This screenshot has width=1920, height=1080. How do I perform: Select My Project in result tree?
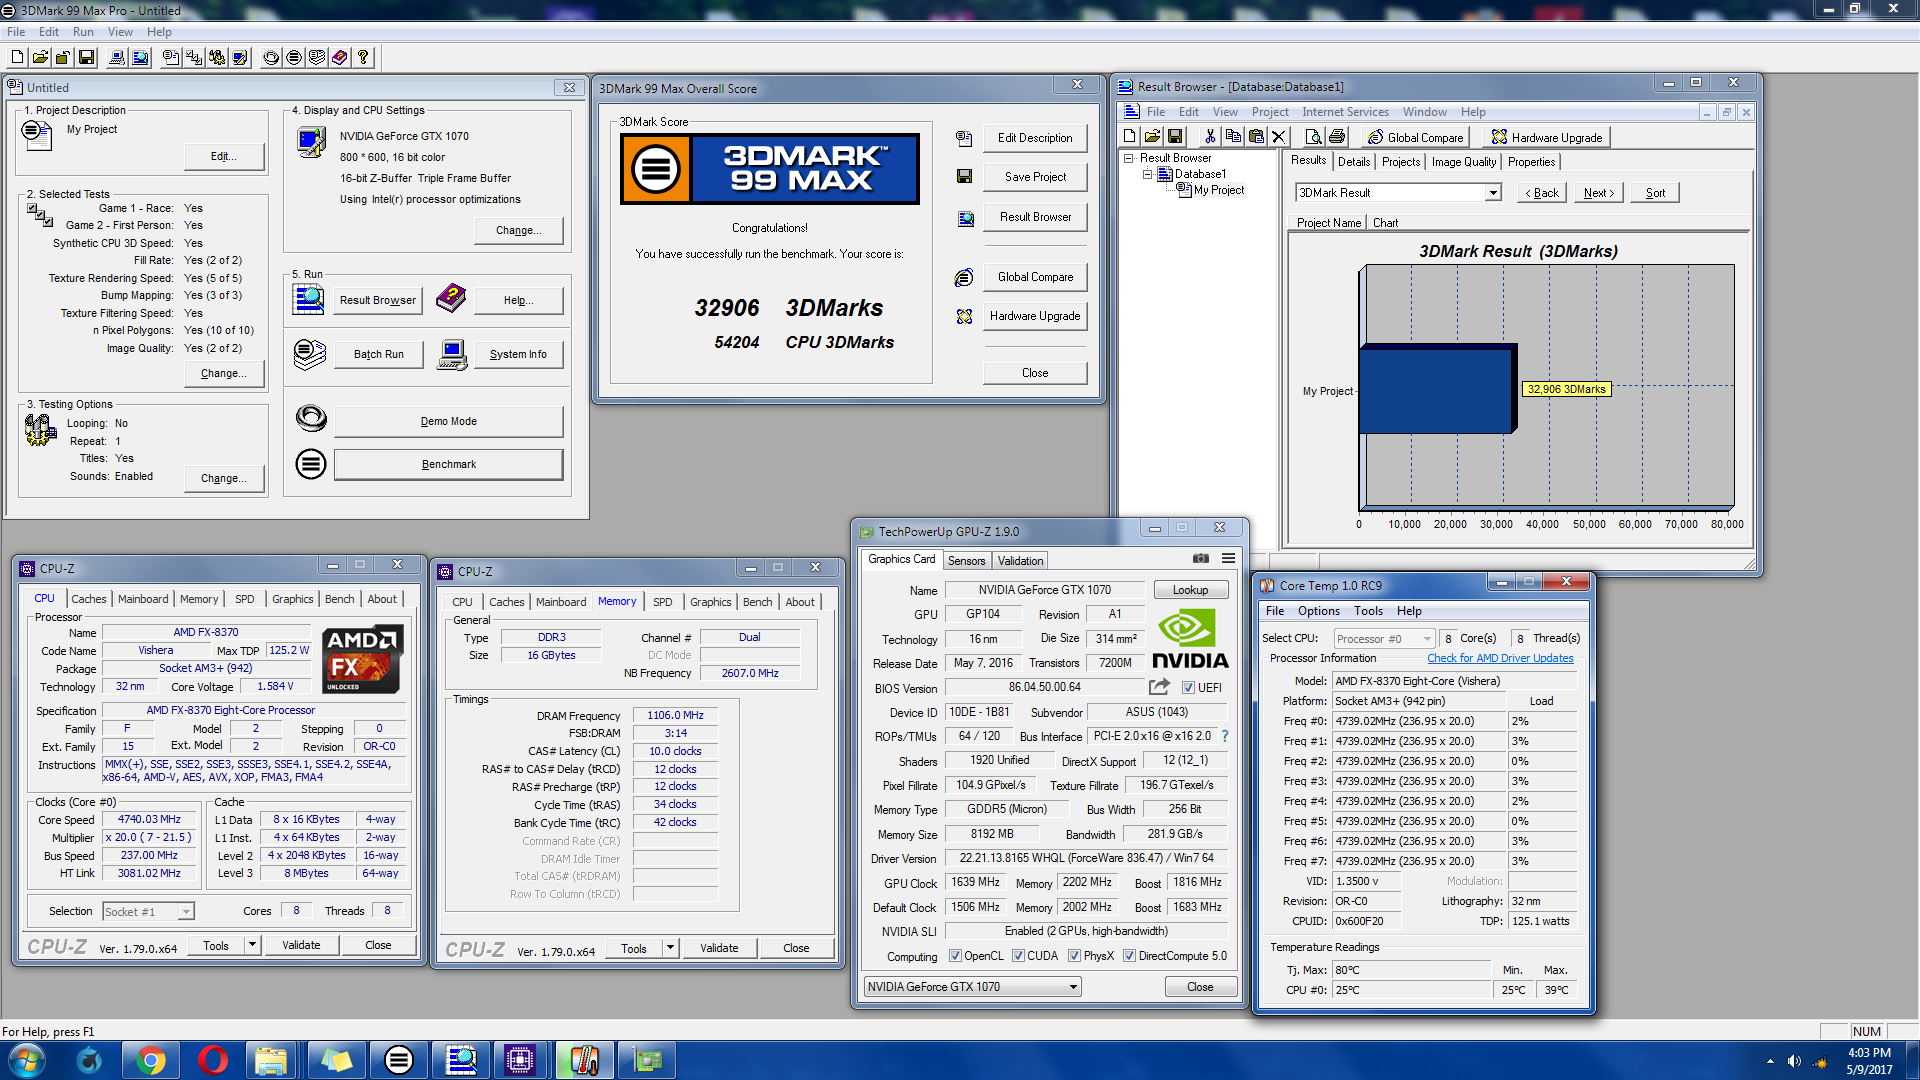coord(1219,190)
